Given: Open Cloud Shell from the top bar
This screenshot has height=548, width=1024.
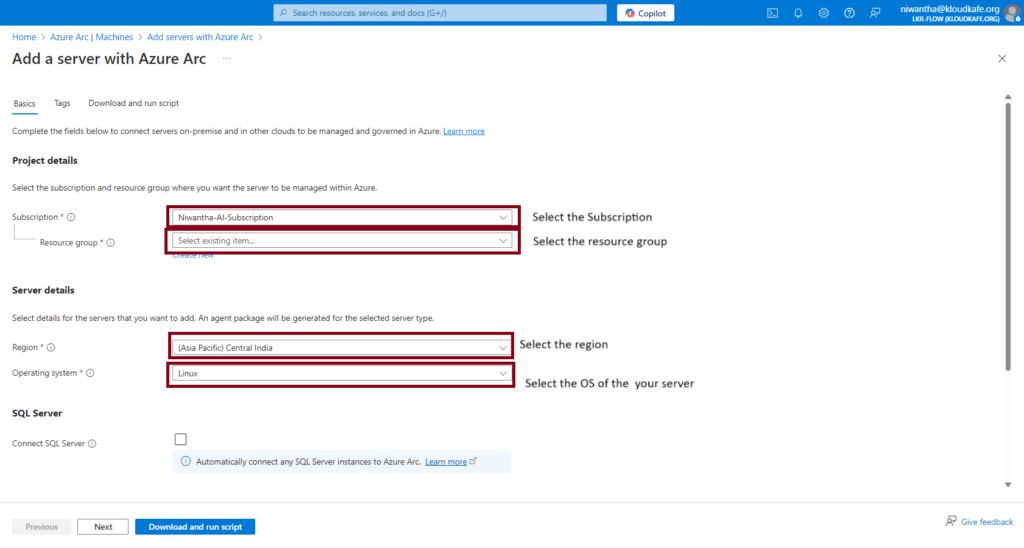Looking at the screenshot, I should pyautogui.click(x=772, y=13).
